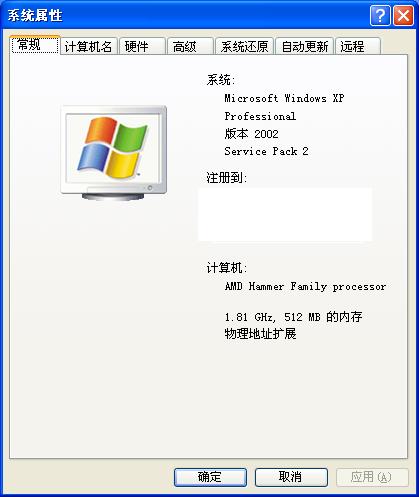
Task: Open the 系统还原 tab
Action: point(244,46)
